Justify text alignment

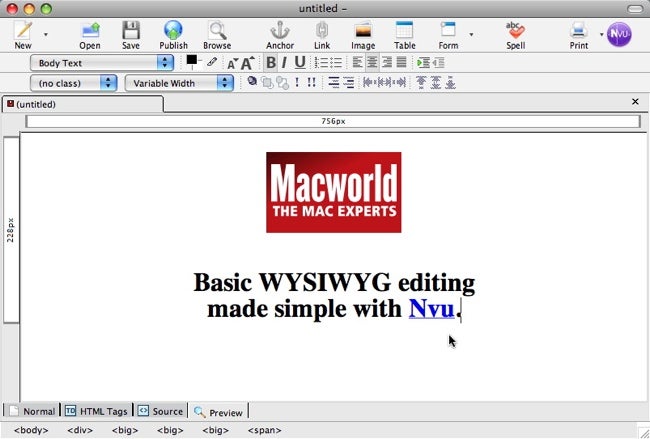coord(401,63)
